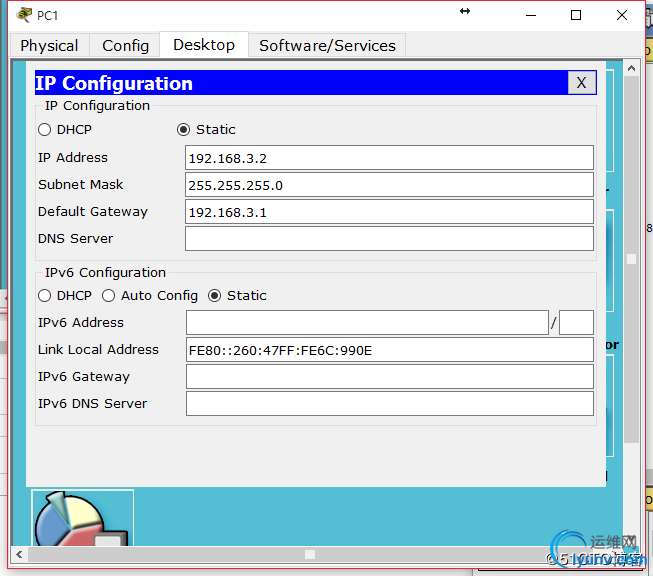Choose Static under IPv6 Configuration

(x=215, y=296)
